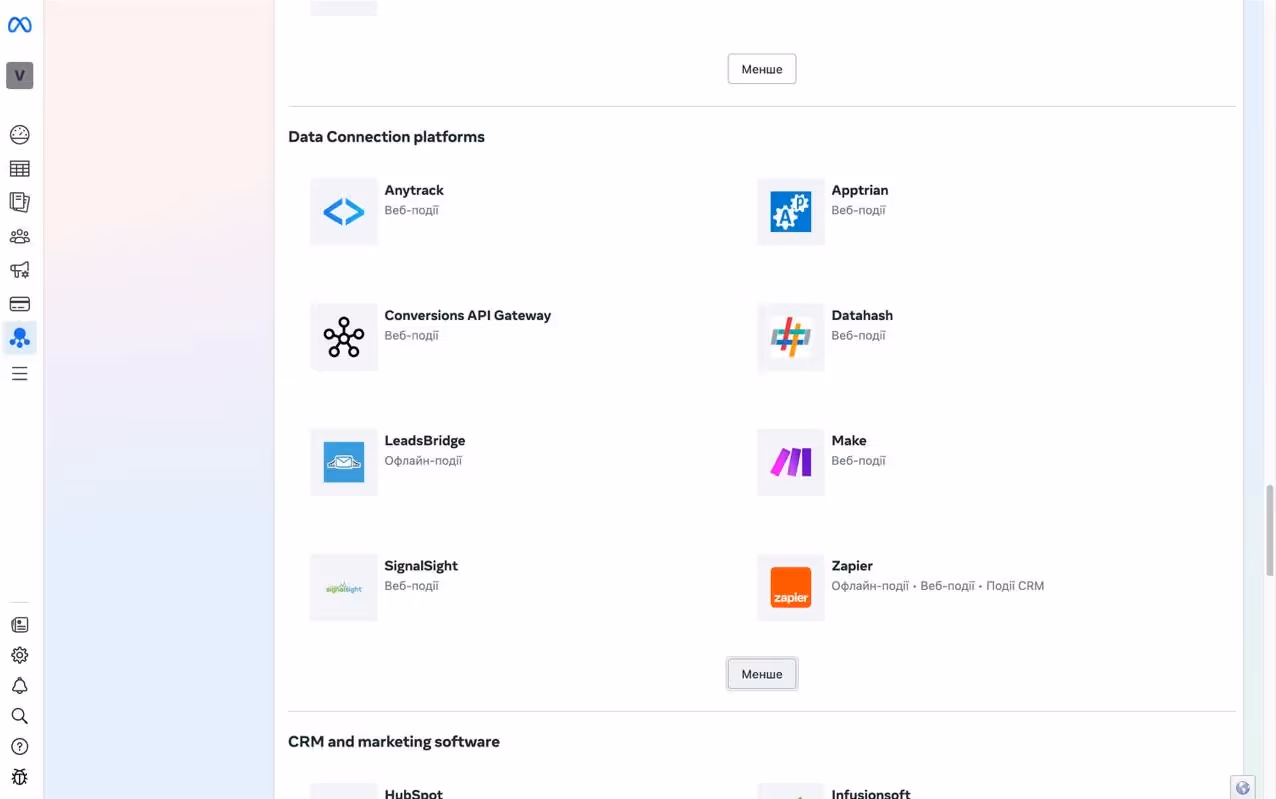Click the bug report icon

point(19,777)
